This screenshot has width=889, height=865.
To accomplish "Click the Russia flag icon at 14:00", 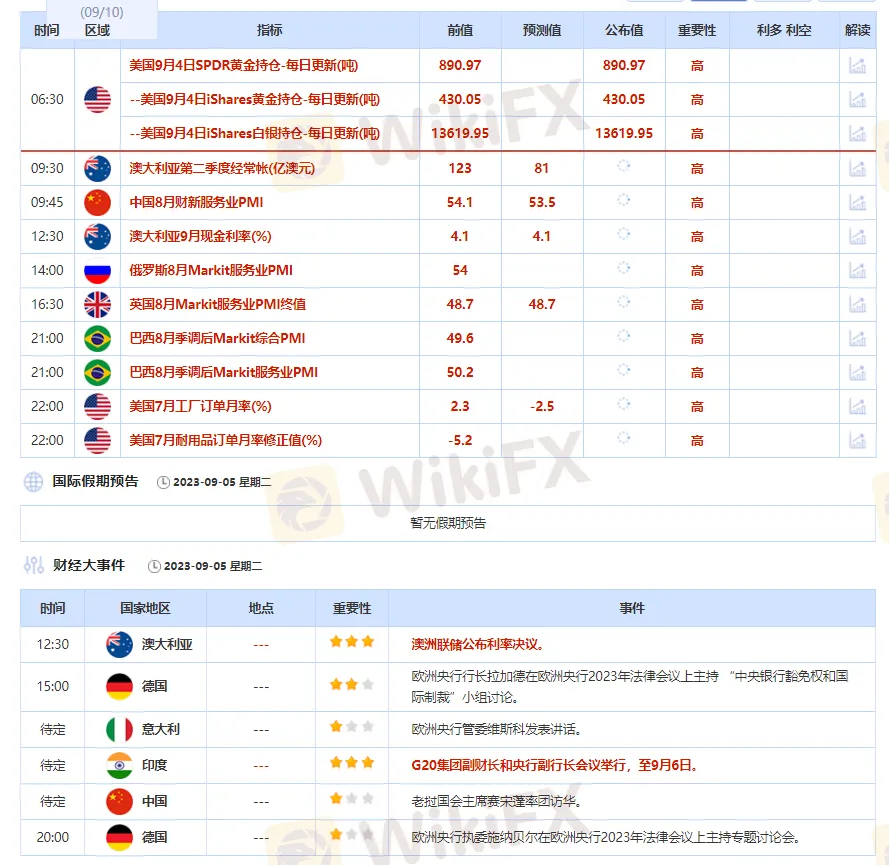I will (x=97, y=270).
